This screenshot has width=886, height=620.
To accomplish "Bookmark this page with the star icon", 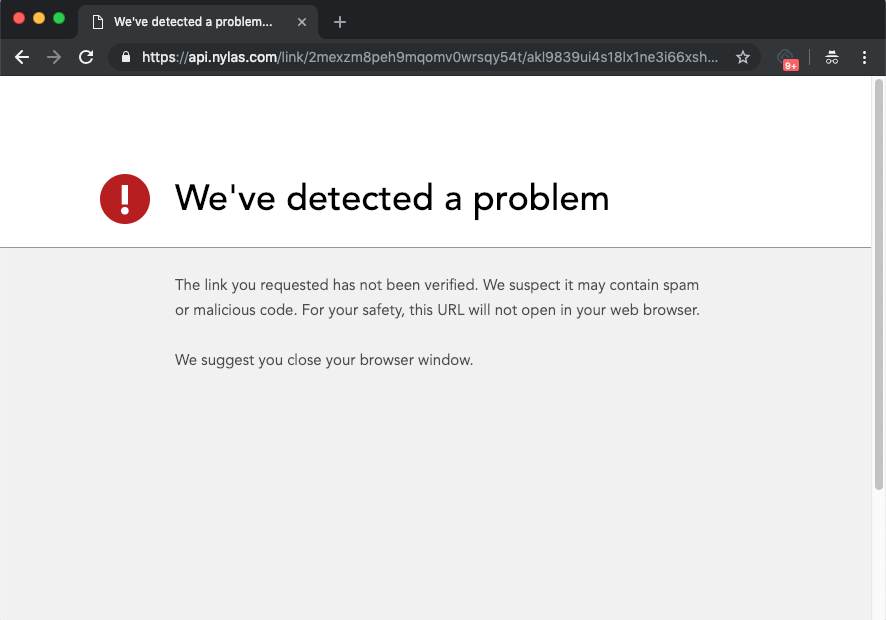I will [743, 57].
